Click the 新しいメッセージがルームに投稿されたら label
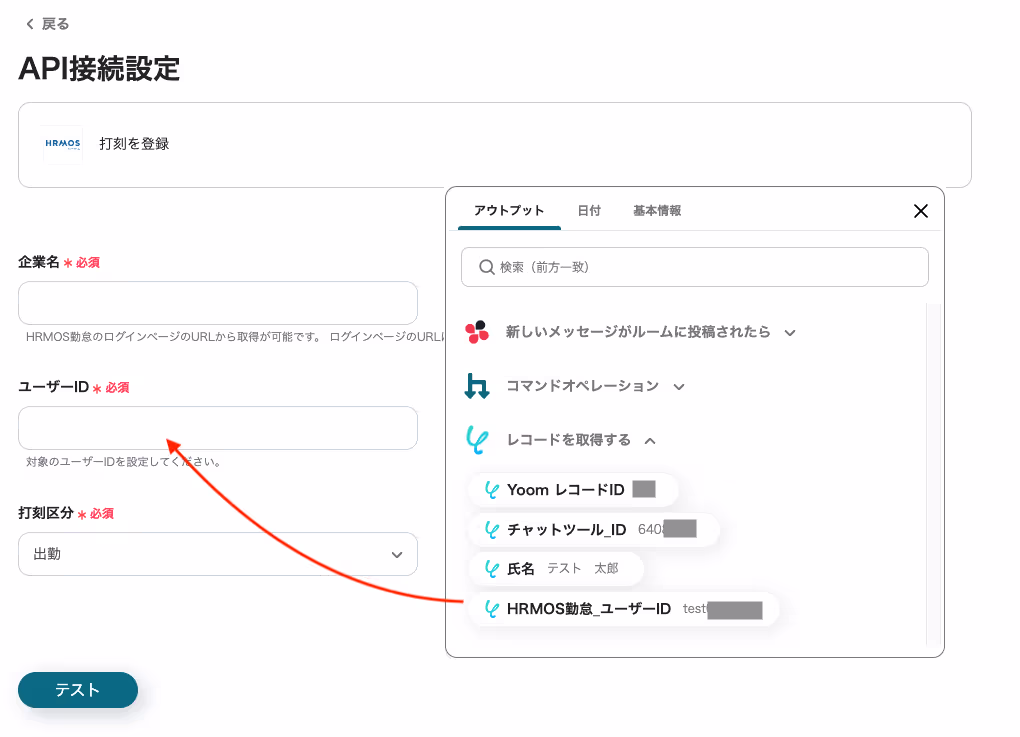 click(x=638, y=332)
